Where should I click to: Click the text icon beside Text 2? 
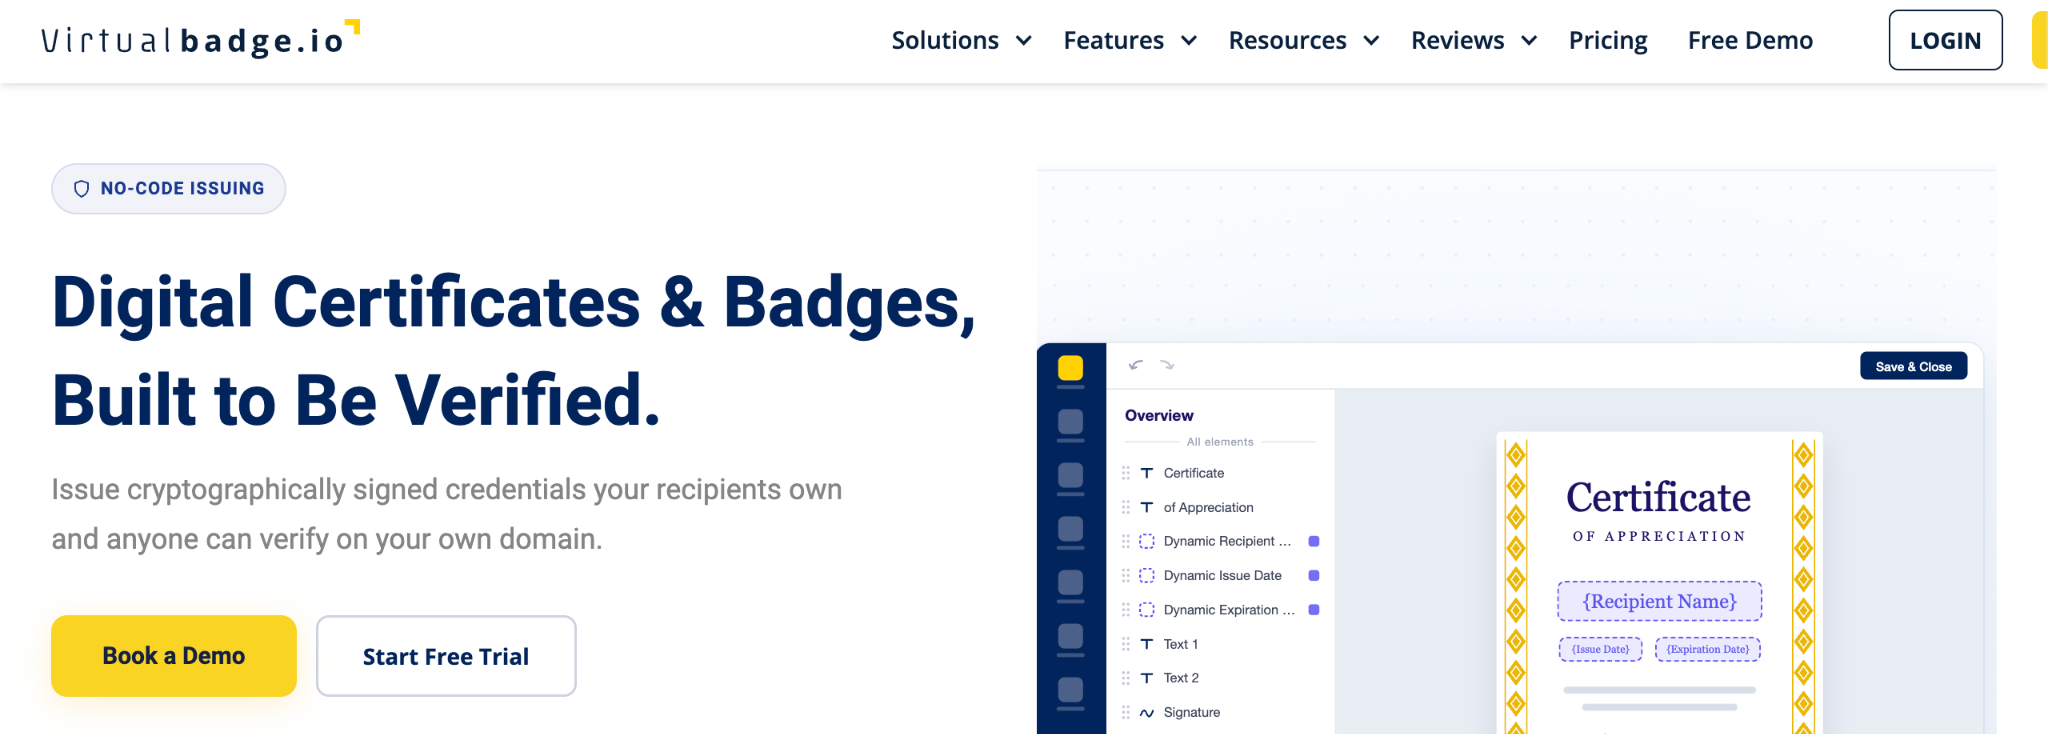point(1147,678)
